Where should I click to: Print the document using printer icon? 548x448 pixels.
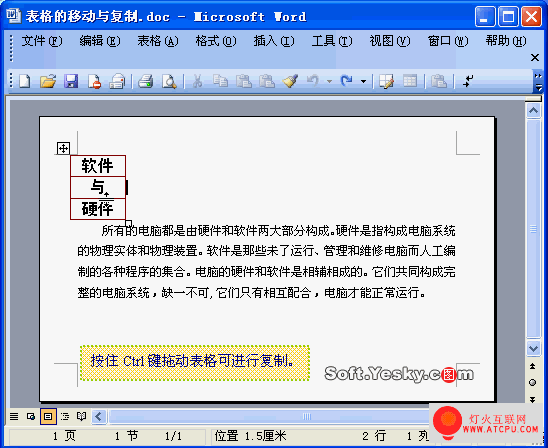click(146, 81)
